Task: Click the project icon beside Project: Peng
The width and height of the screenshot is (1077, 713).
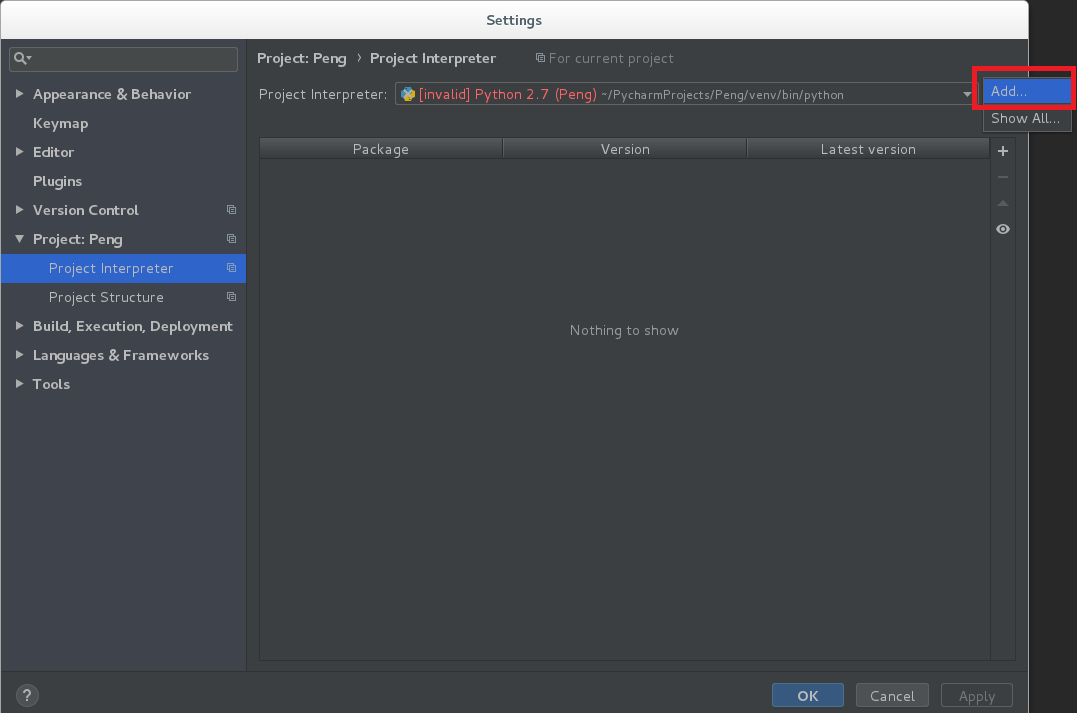Action: tap(231, 238)
